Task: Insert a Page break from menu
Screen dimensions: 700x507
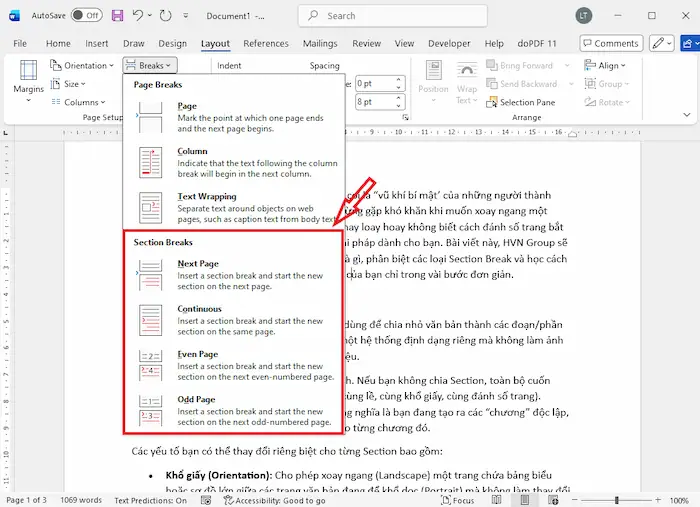Action: (233, 119)
